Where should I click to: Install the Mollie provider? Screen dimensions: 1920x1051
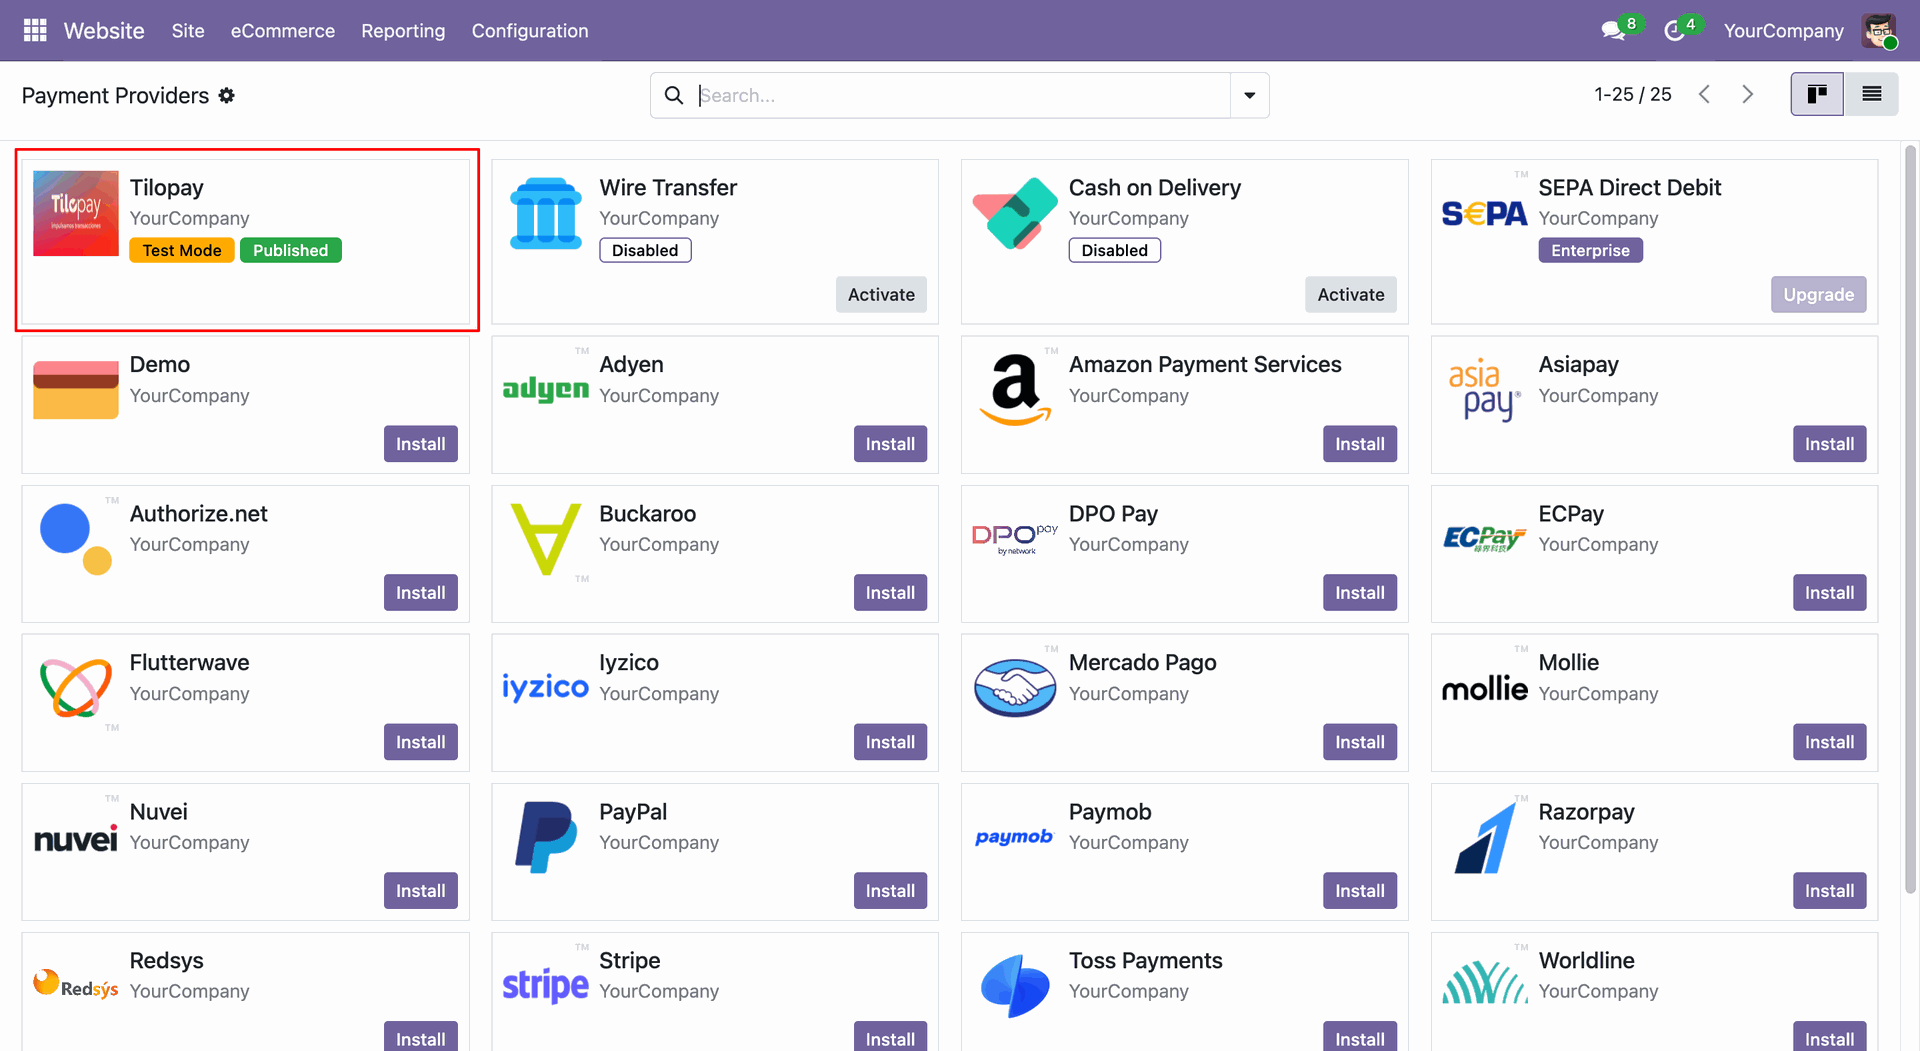tap(1829, 741)
